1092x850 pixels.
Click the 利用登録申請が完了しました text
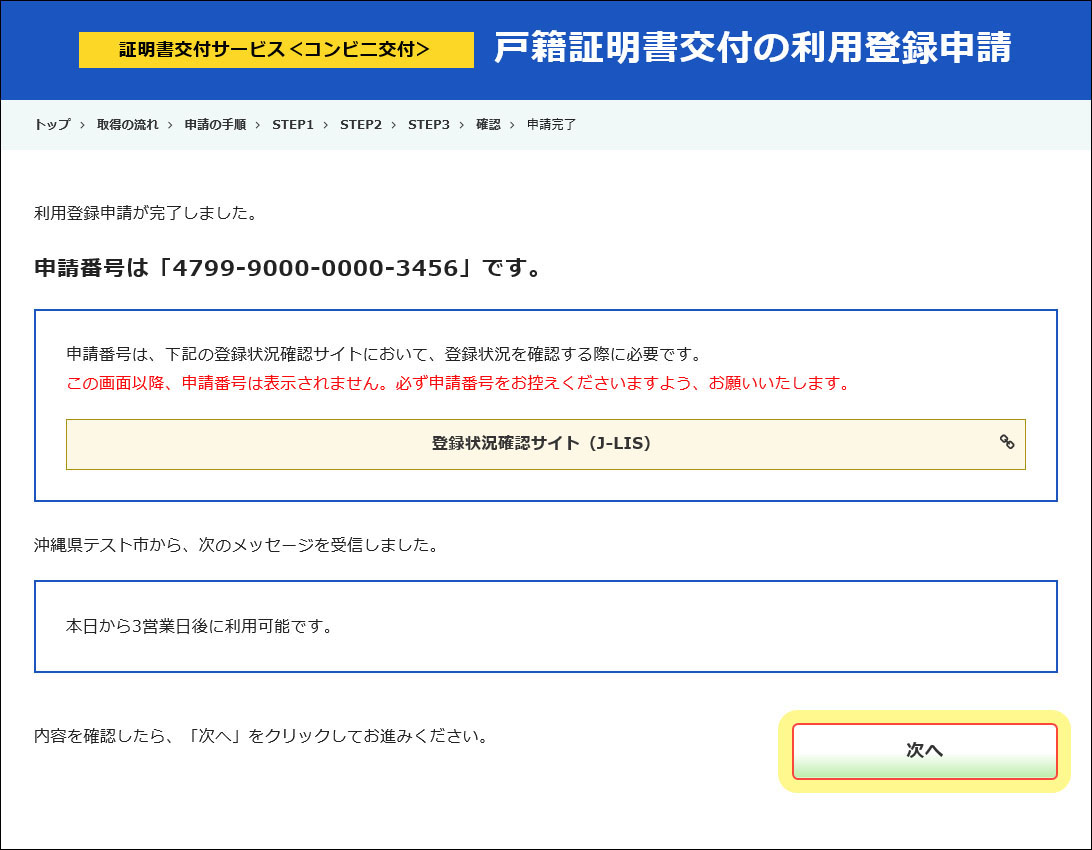click(x=146, y=213)
